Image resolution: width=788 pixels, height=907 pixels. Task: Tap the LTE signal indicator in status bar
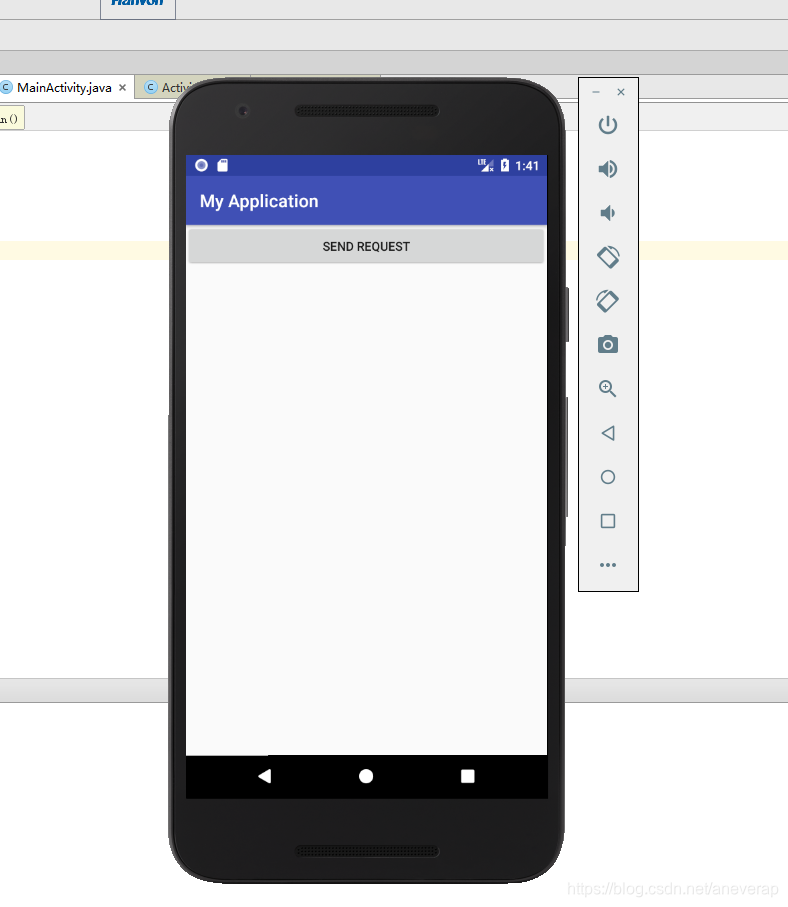tap(485, 165)
